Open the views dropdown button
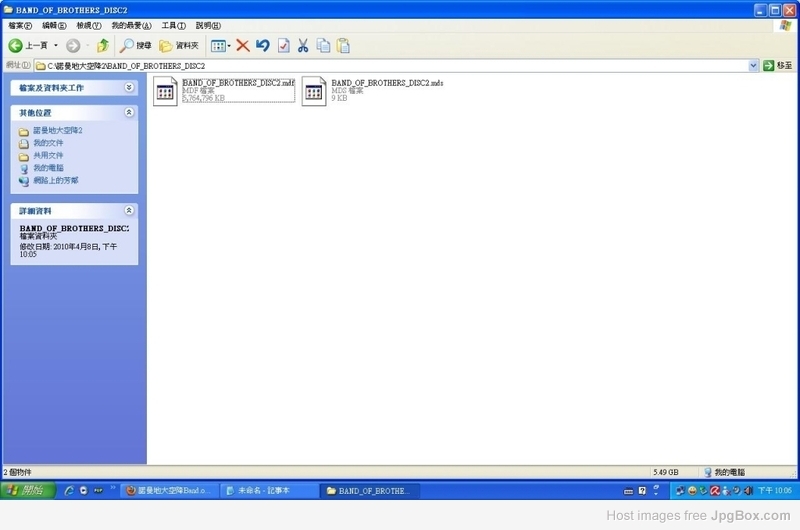 point(220,46)
